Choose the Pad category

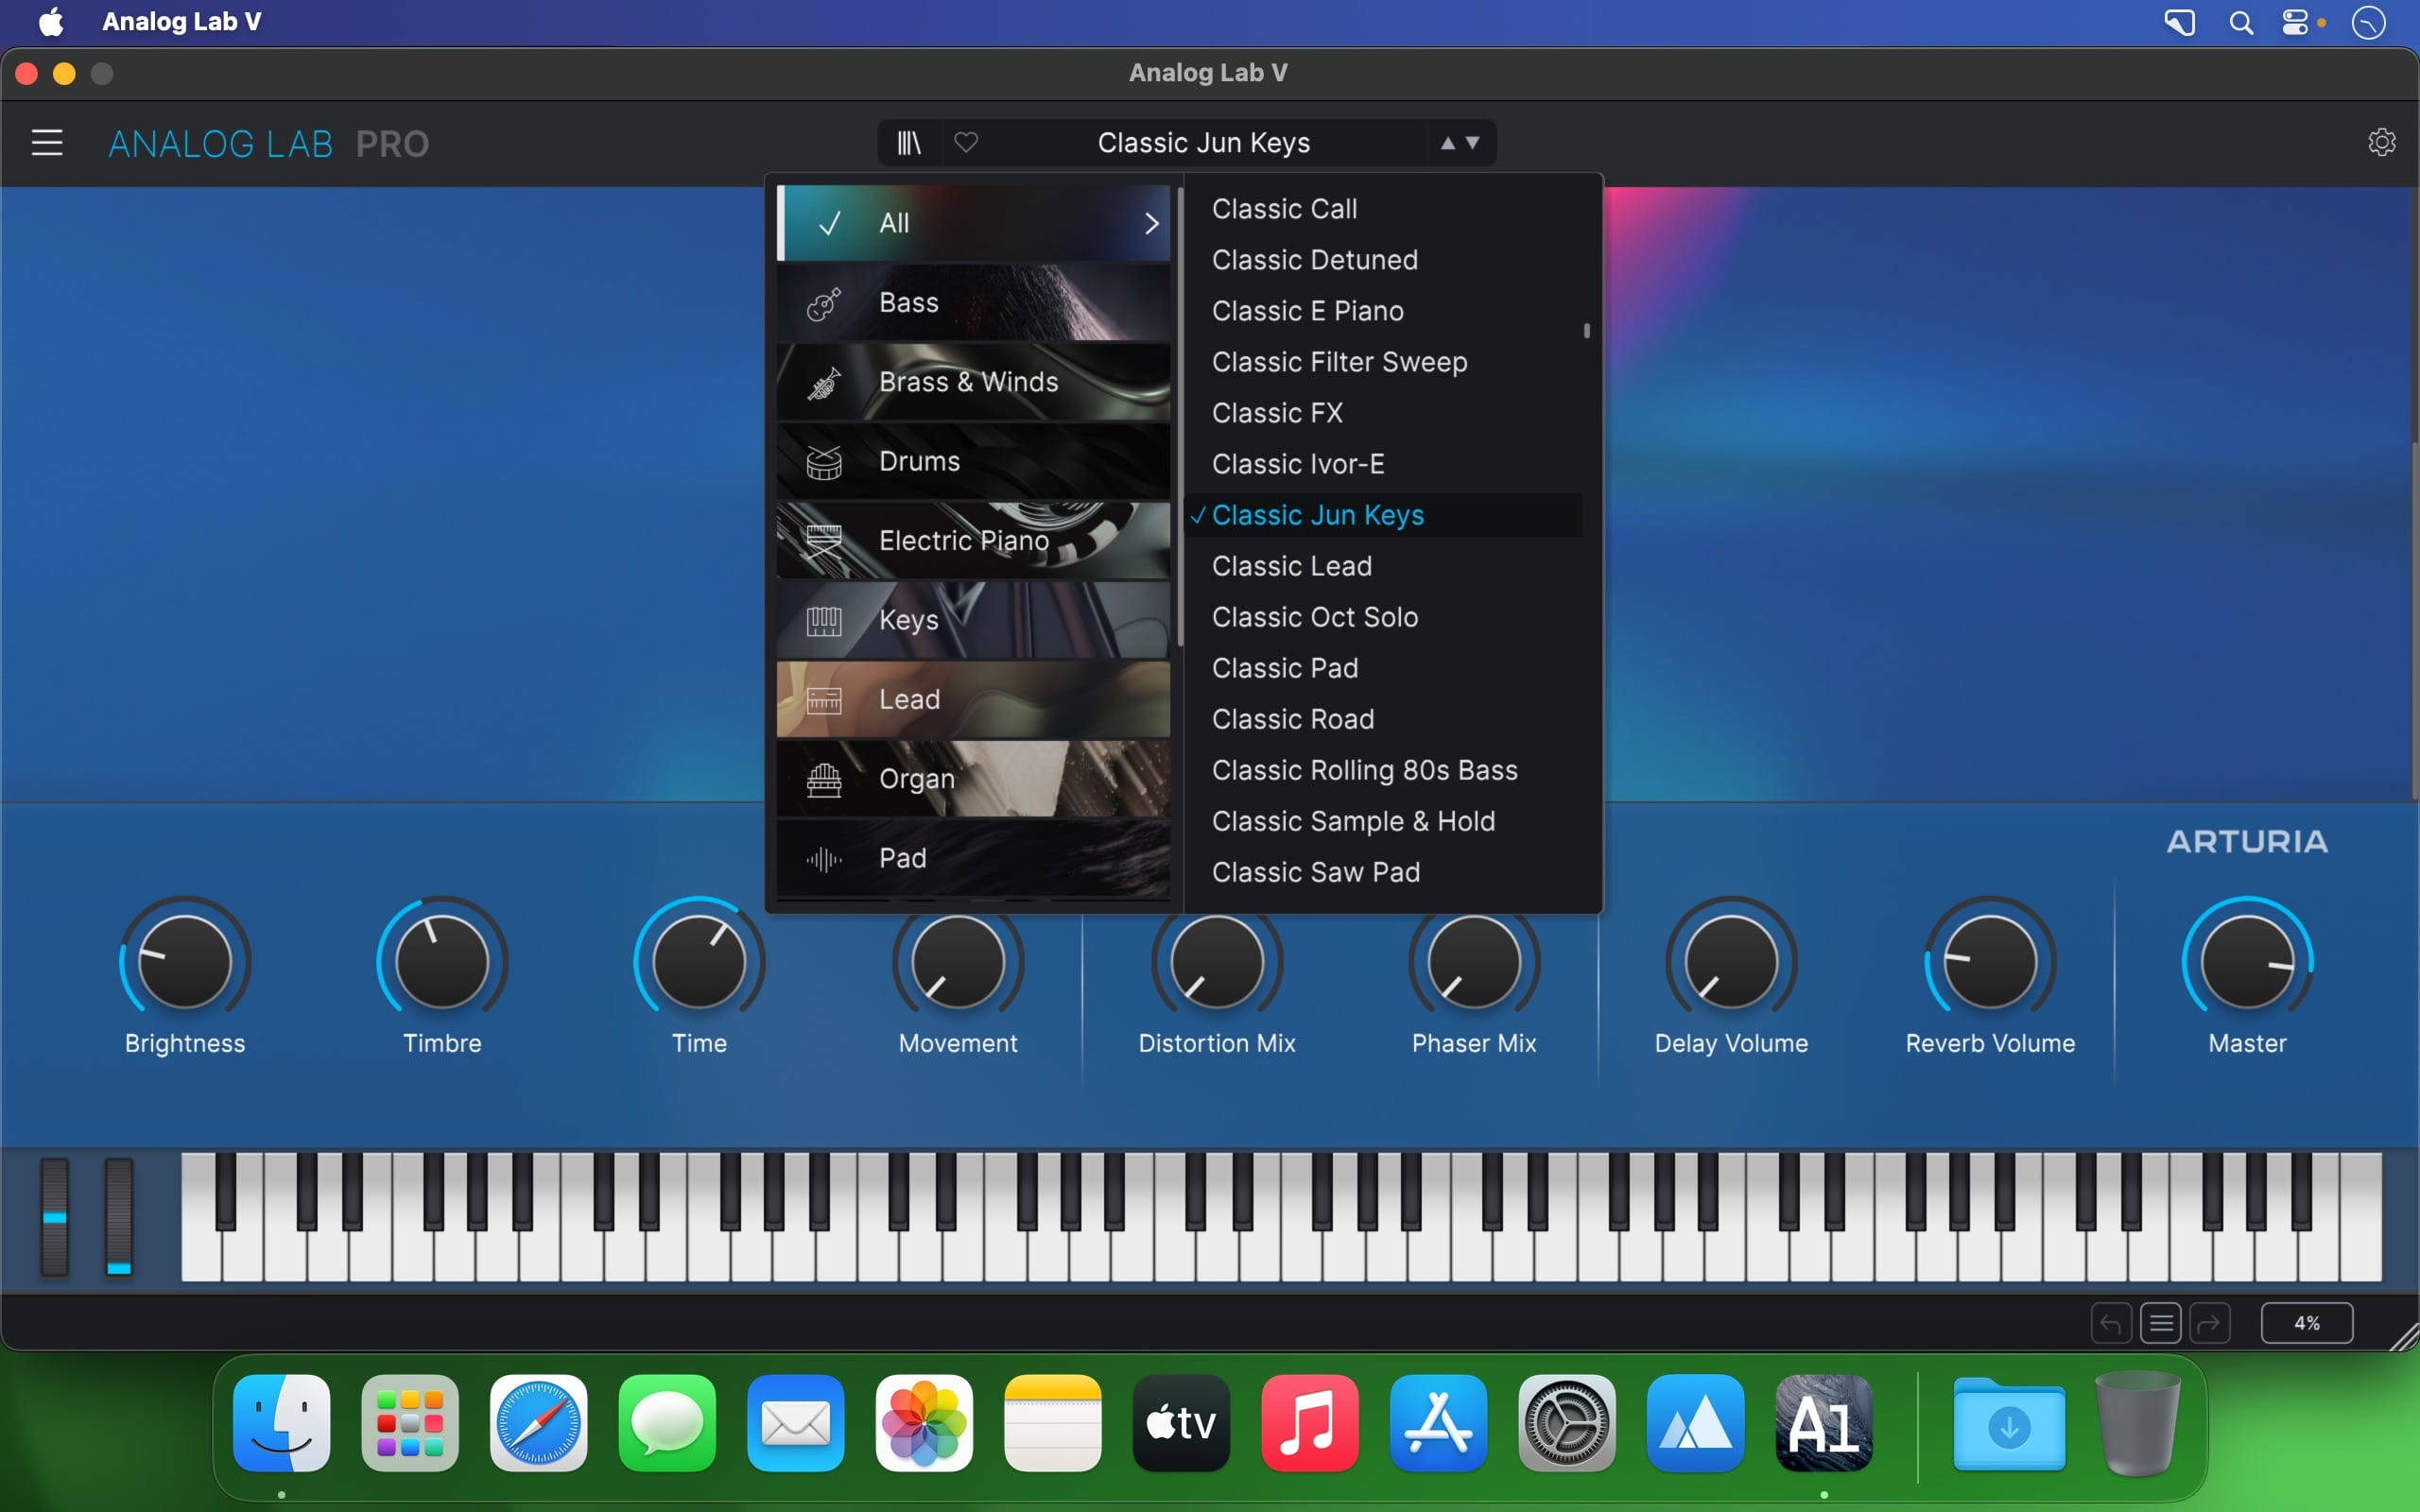point(973,858)
